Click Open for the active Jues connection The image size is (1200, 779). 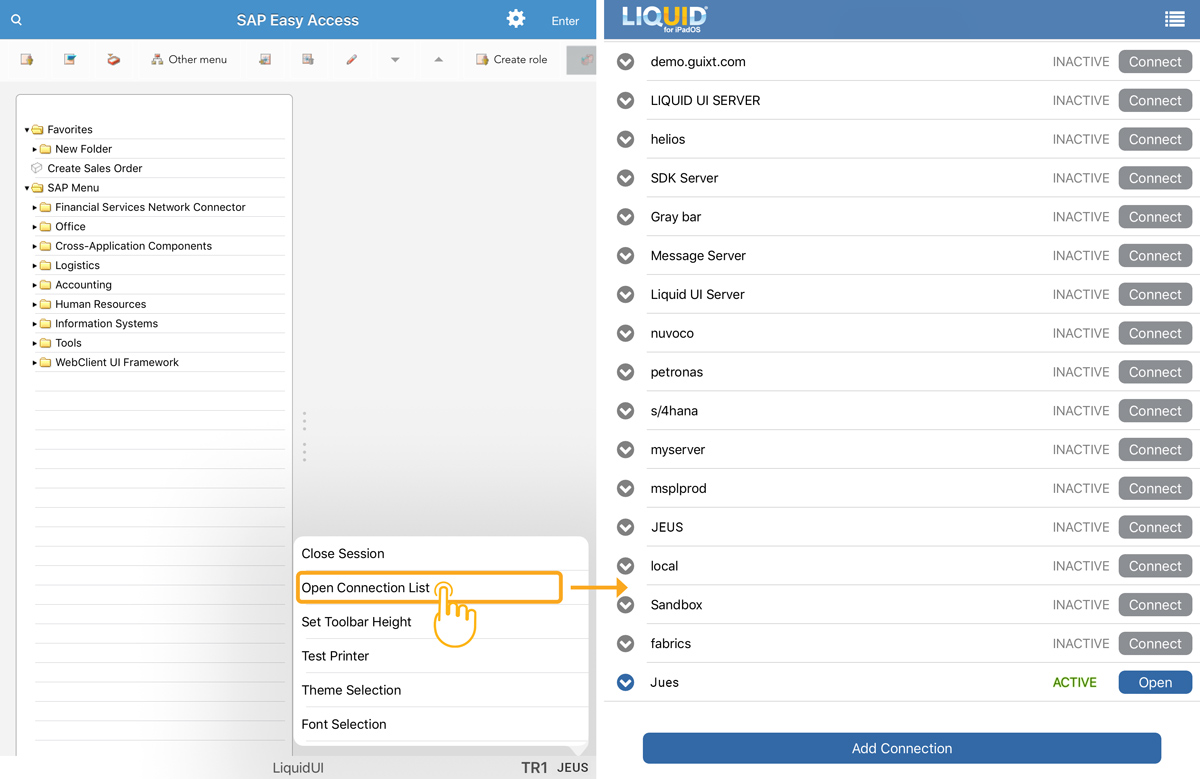pos(1155,683)
